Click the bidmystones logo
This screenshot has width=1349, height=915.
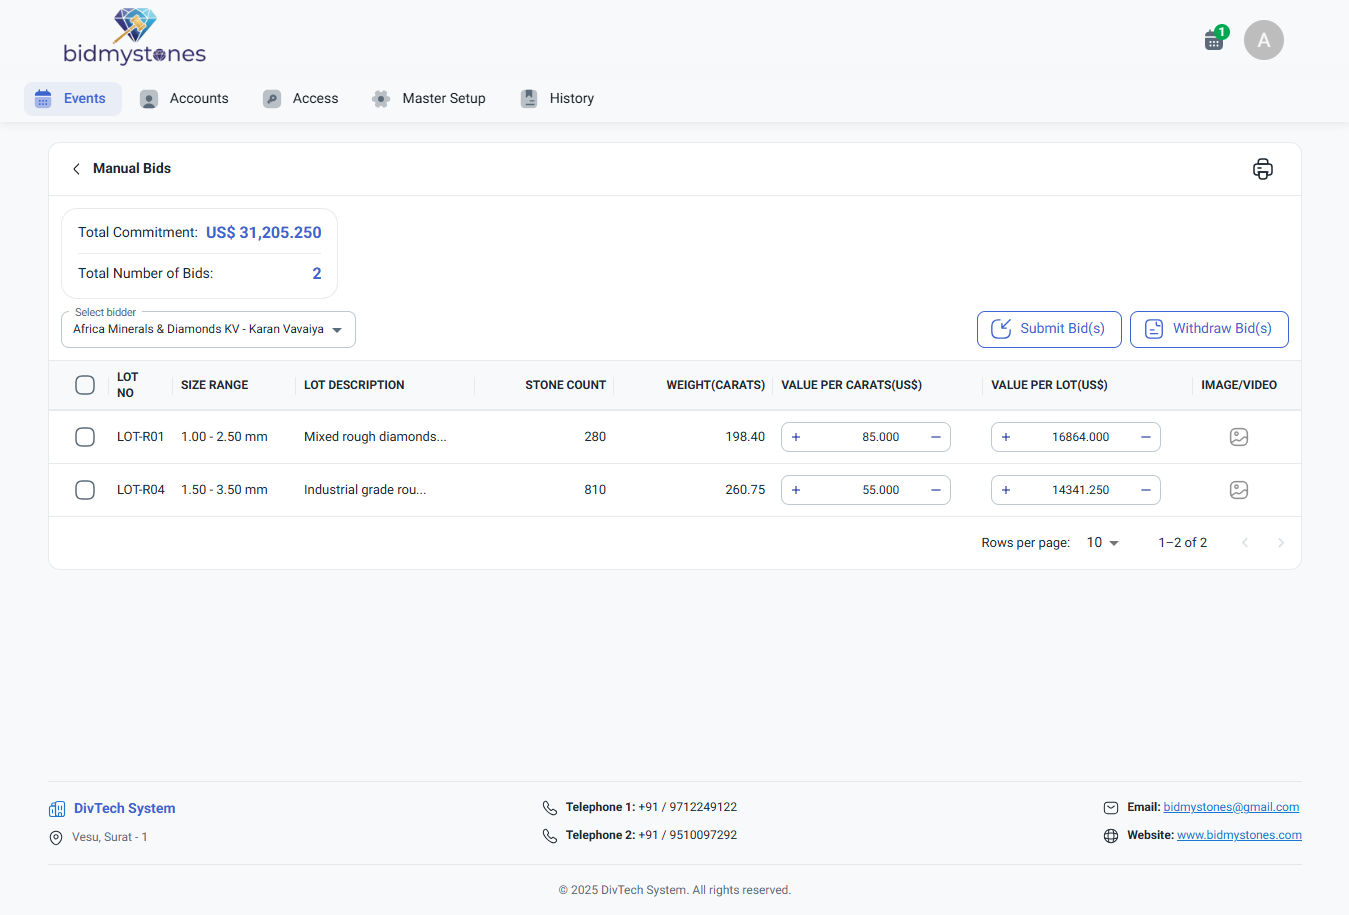point(134,37)
